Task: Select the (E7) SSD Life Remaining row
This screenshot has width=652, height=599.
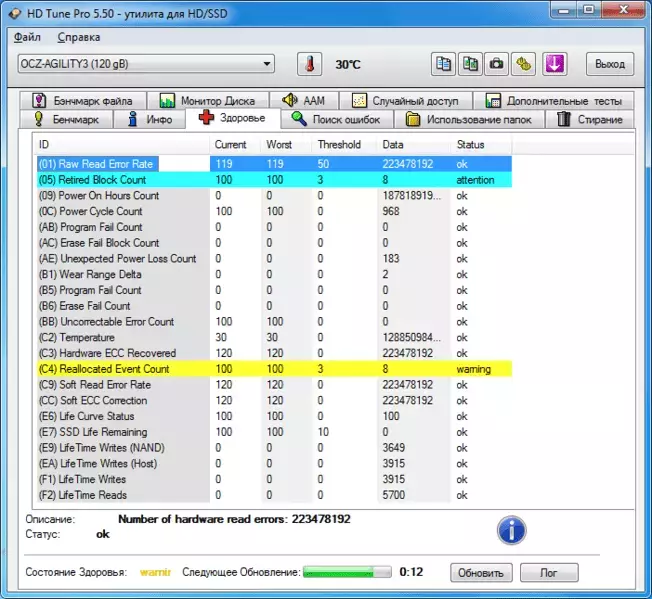Action: (x=274, y=432)
